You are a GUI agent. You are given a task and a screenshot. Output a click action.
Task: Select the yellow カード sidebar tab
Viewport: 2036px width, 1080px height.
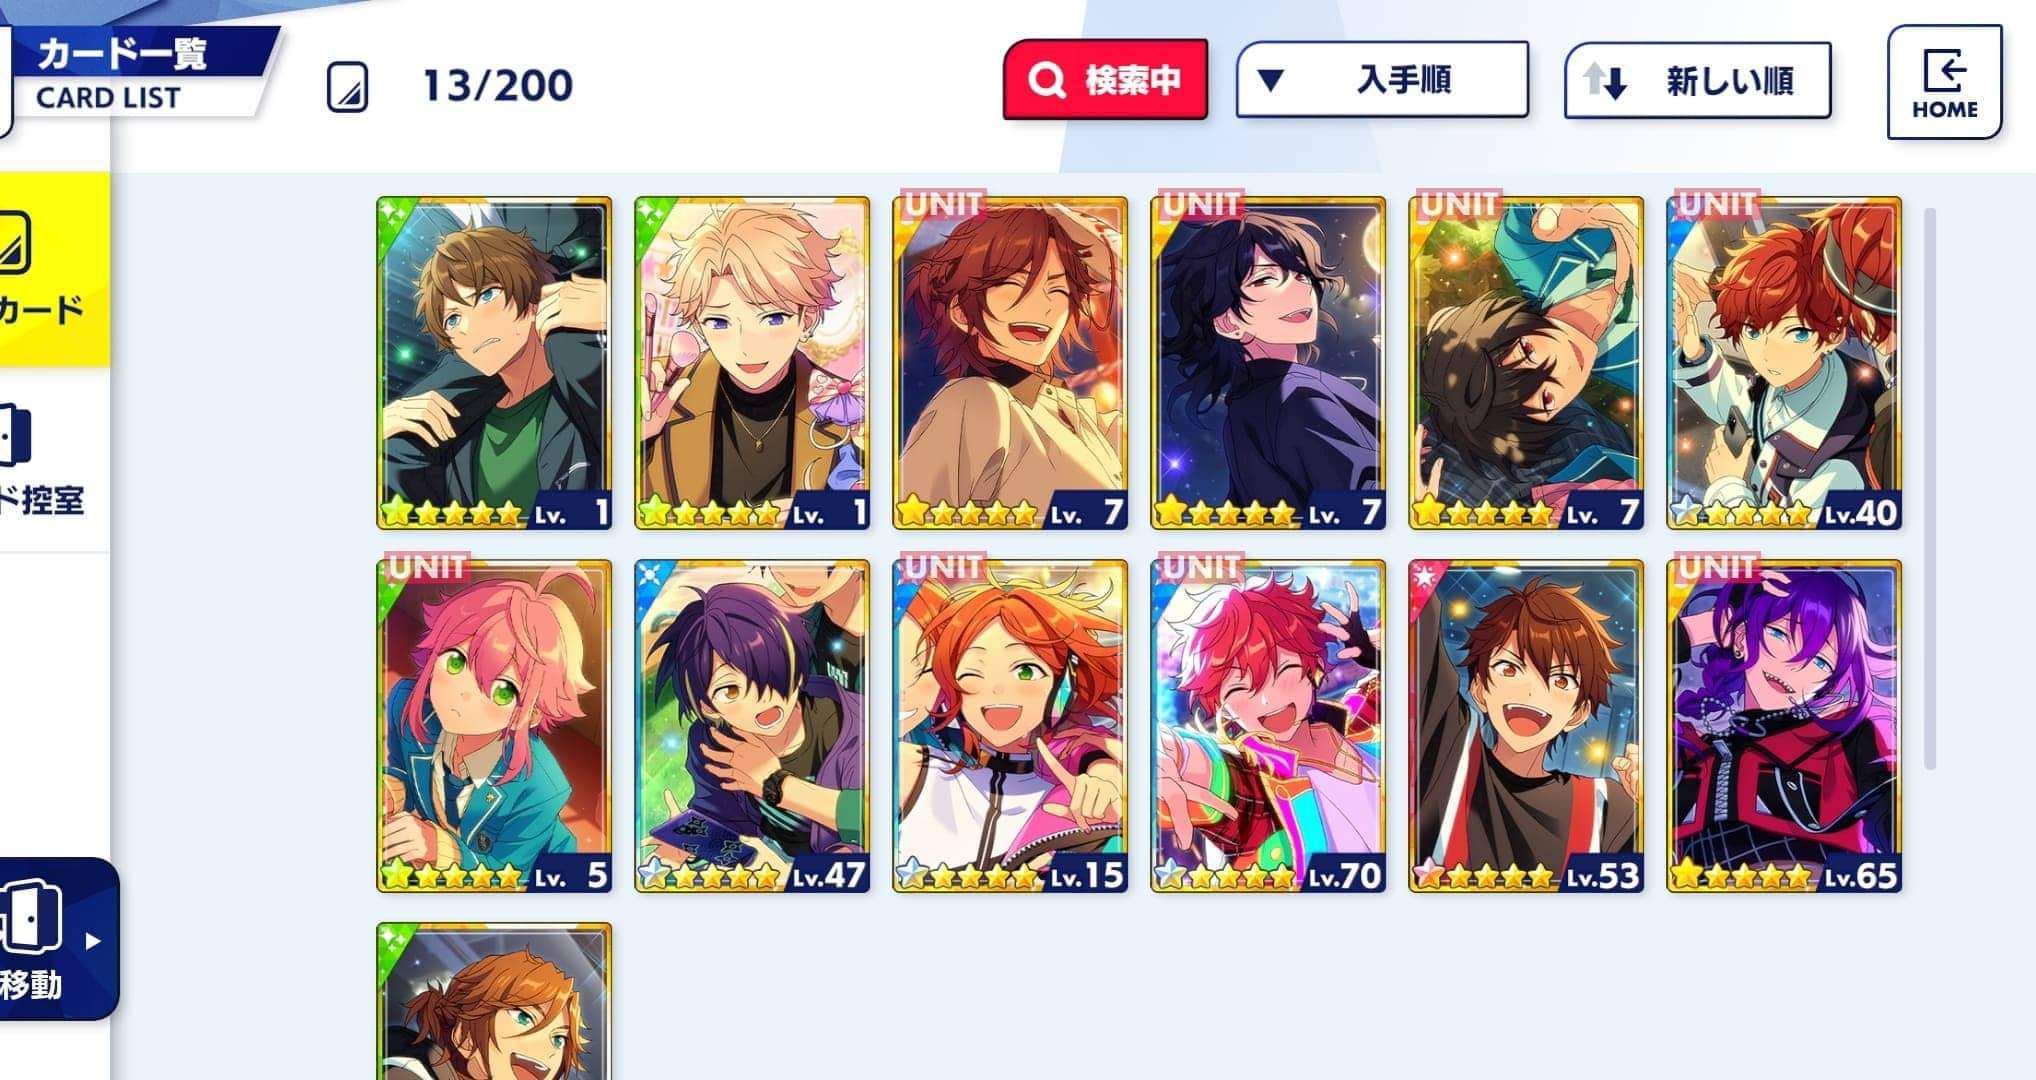pyautogui.click(x=52, y=269)
